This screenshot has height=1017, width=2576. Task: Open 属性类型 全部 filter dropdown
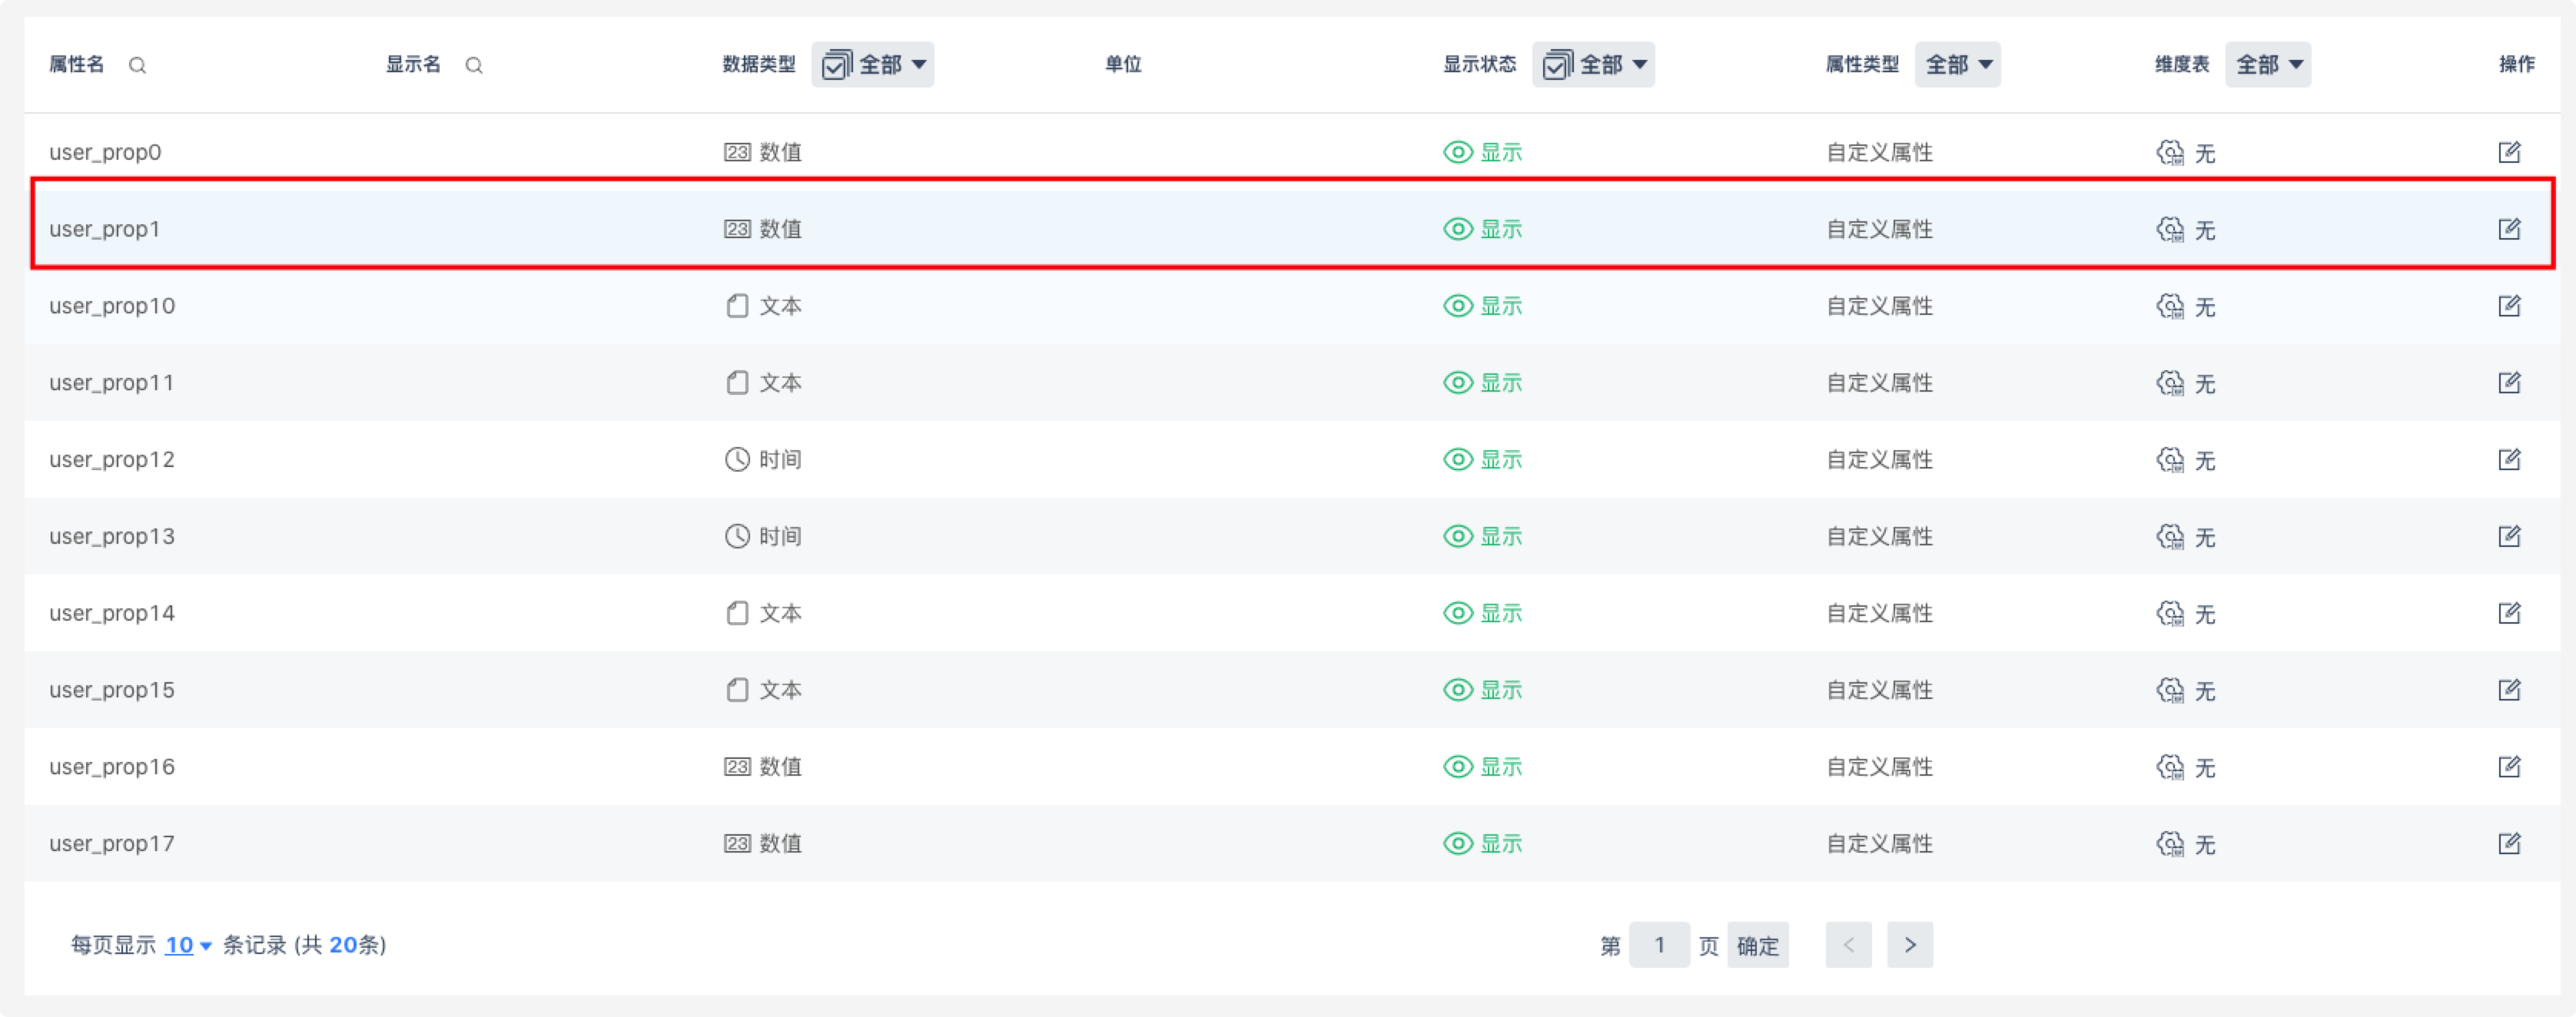pos(1957,65)
